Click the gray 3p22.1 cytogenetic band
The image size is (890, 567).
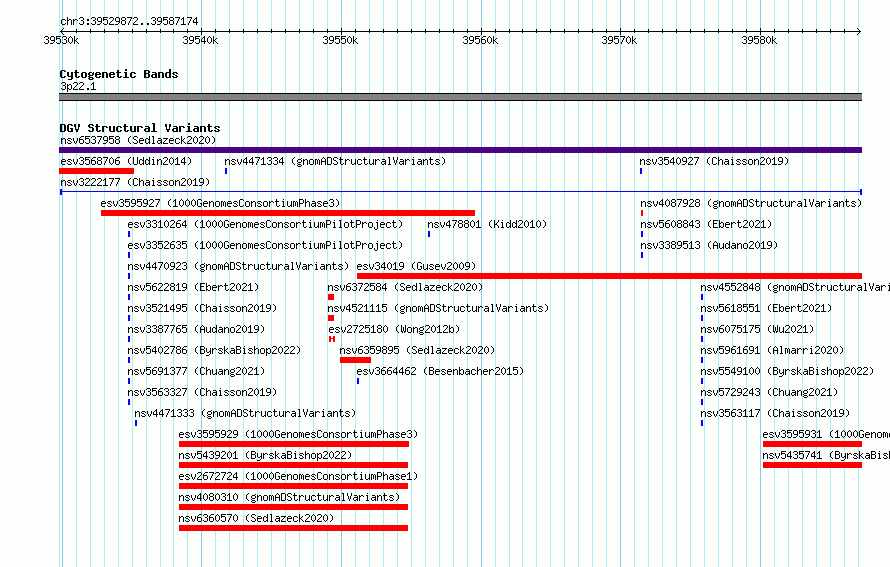(x=460, y=97)
